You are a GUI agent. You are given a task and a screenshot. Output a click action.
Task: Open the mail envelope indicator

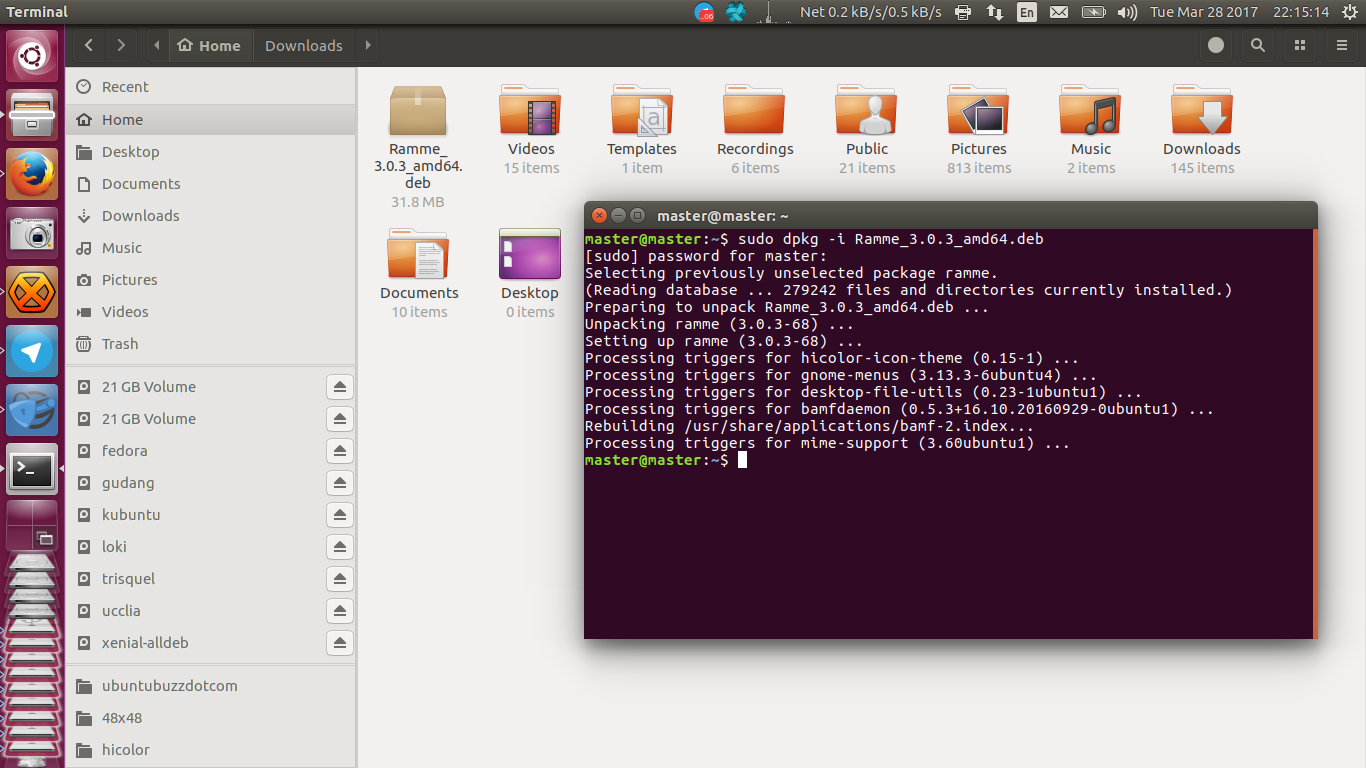[x=1060, y=12]
